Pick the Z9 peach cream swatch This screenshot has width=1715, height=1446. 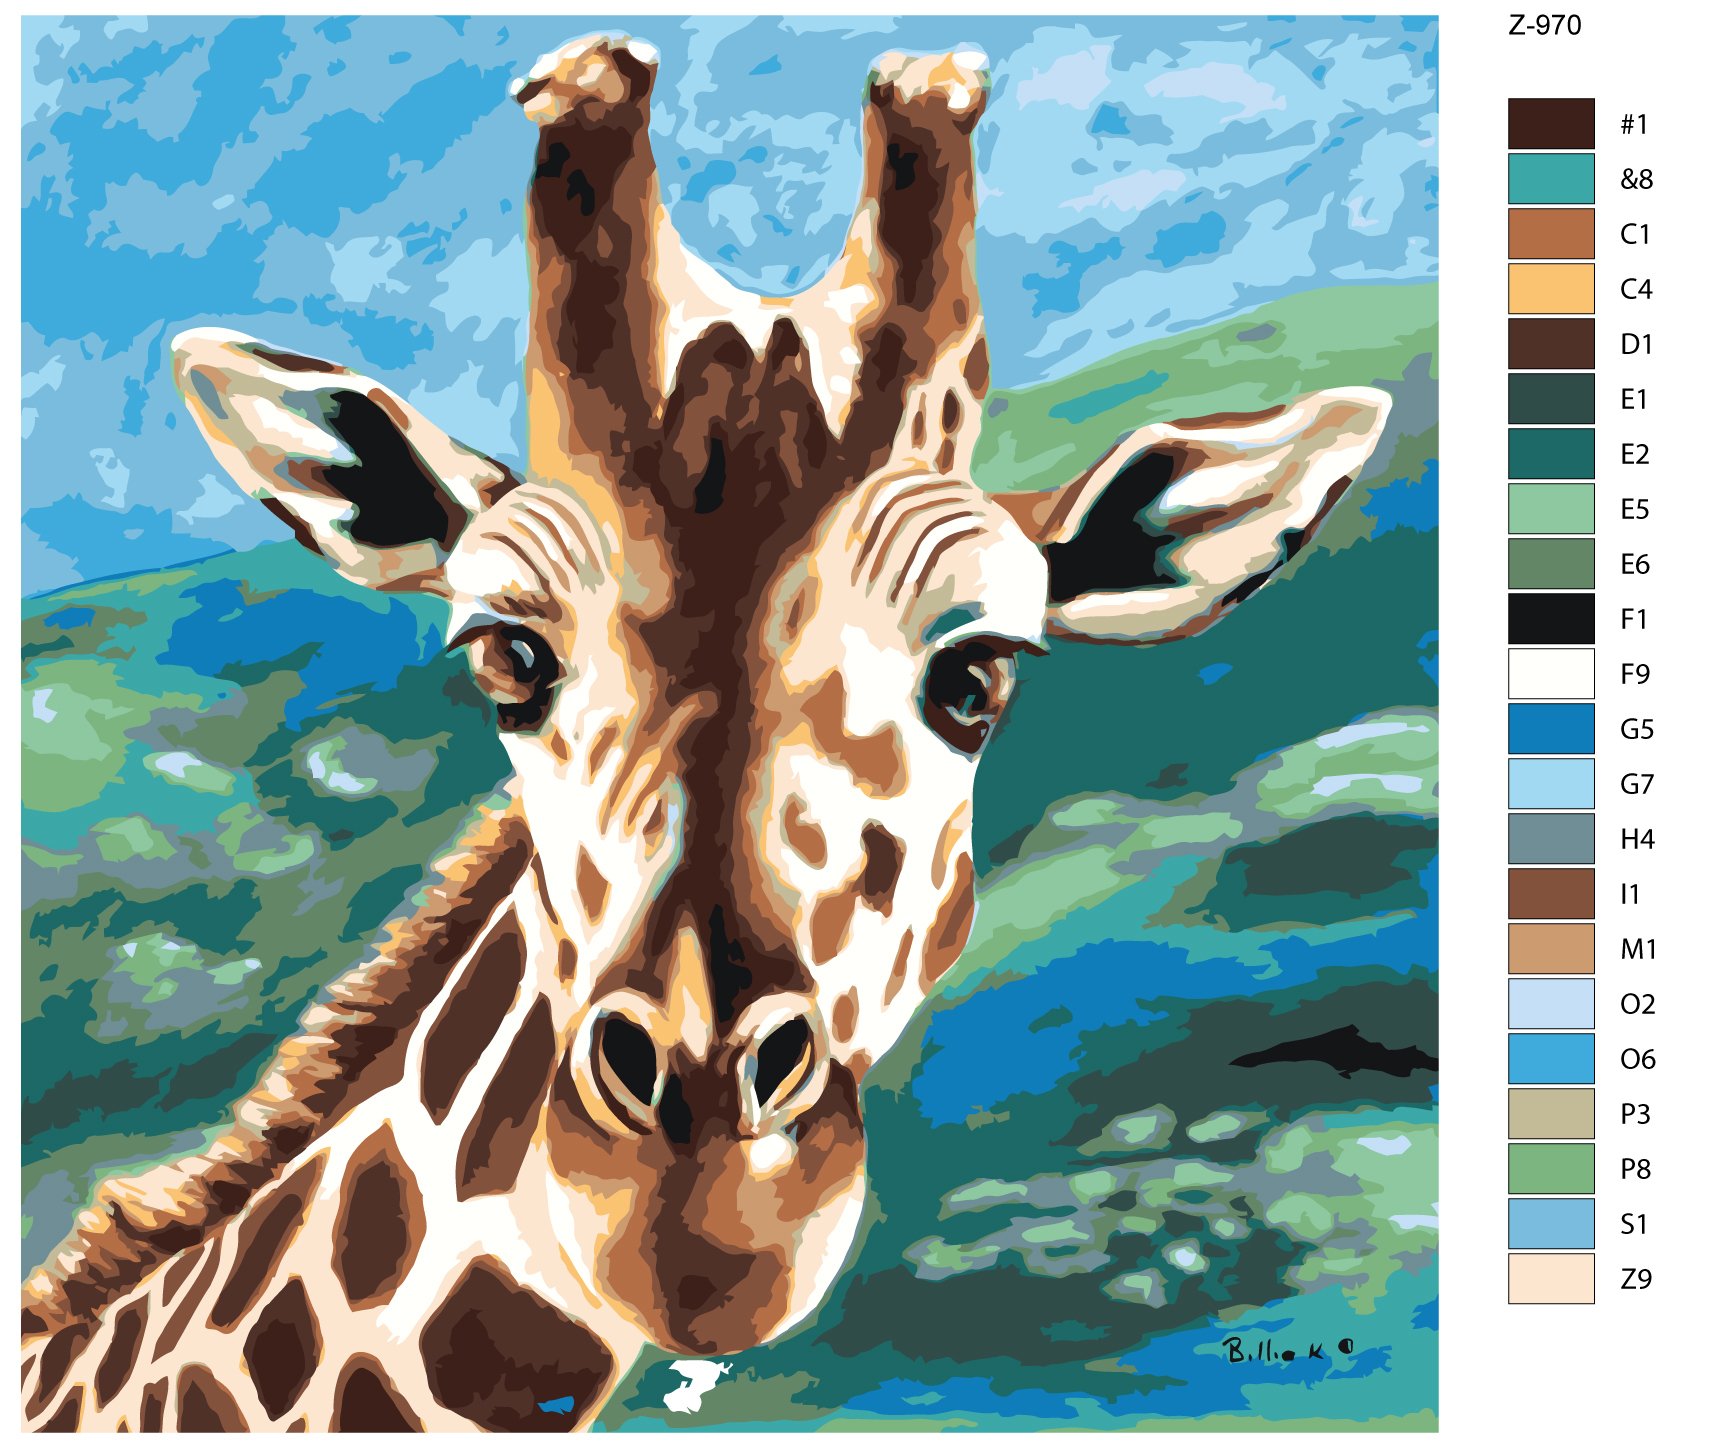point(1551,1279)
